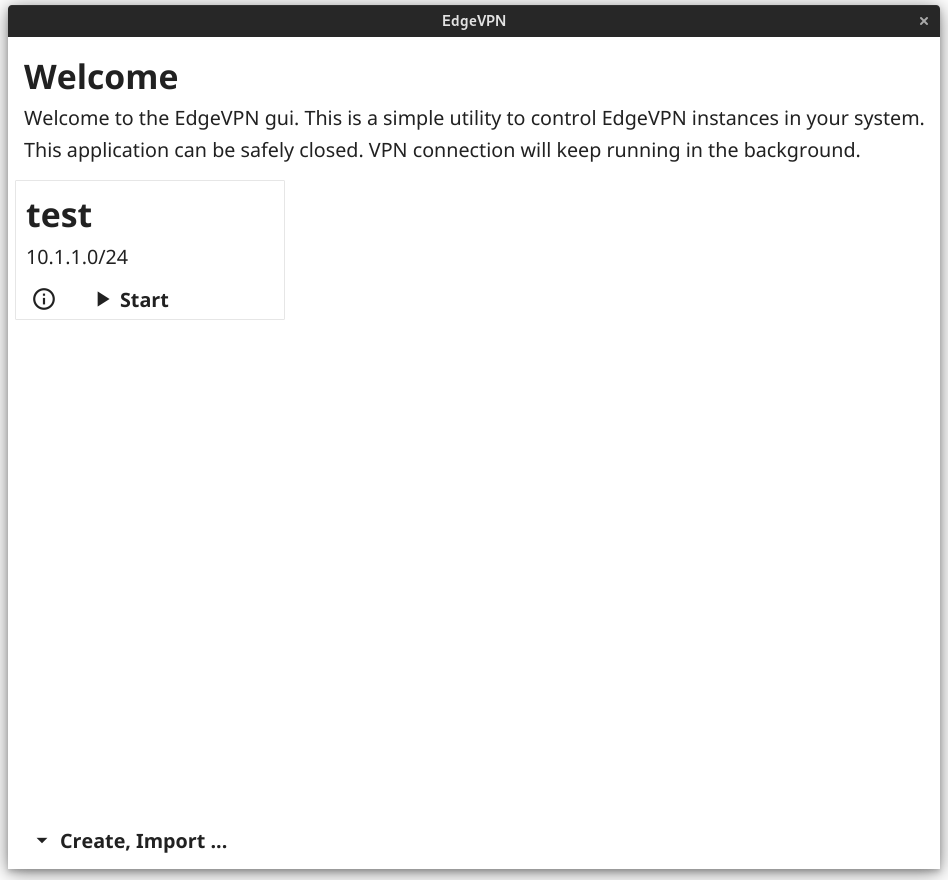The image size is (948, 880).
Task: Click Create, Import to add a network
Action: (142, 841)
